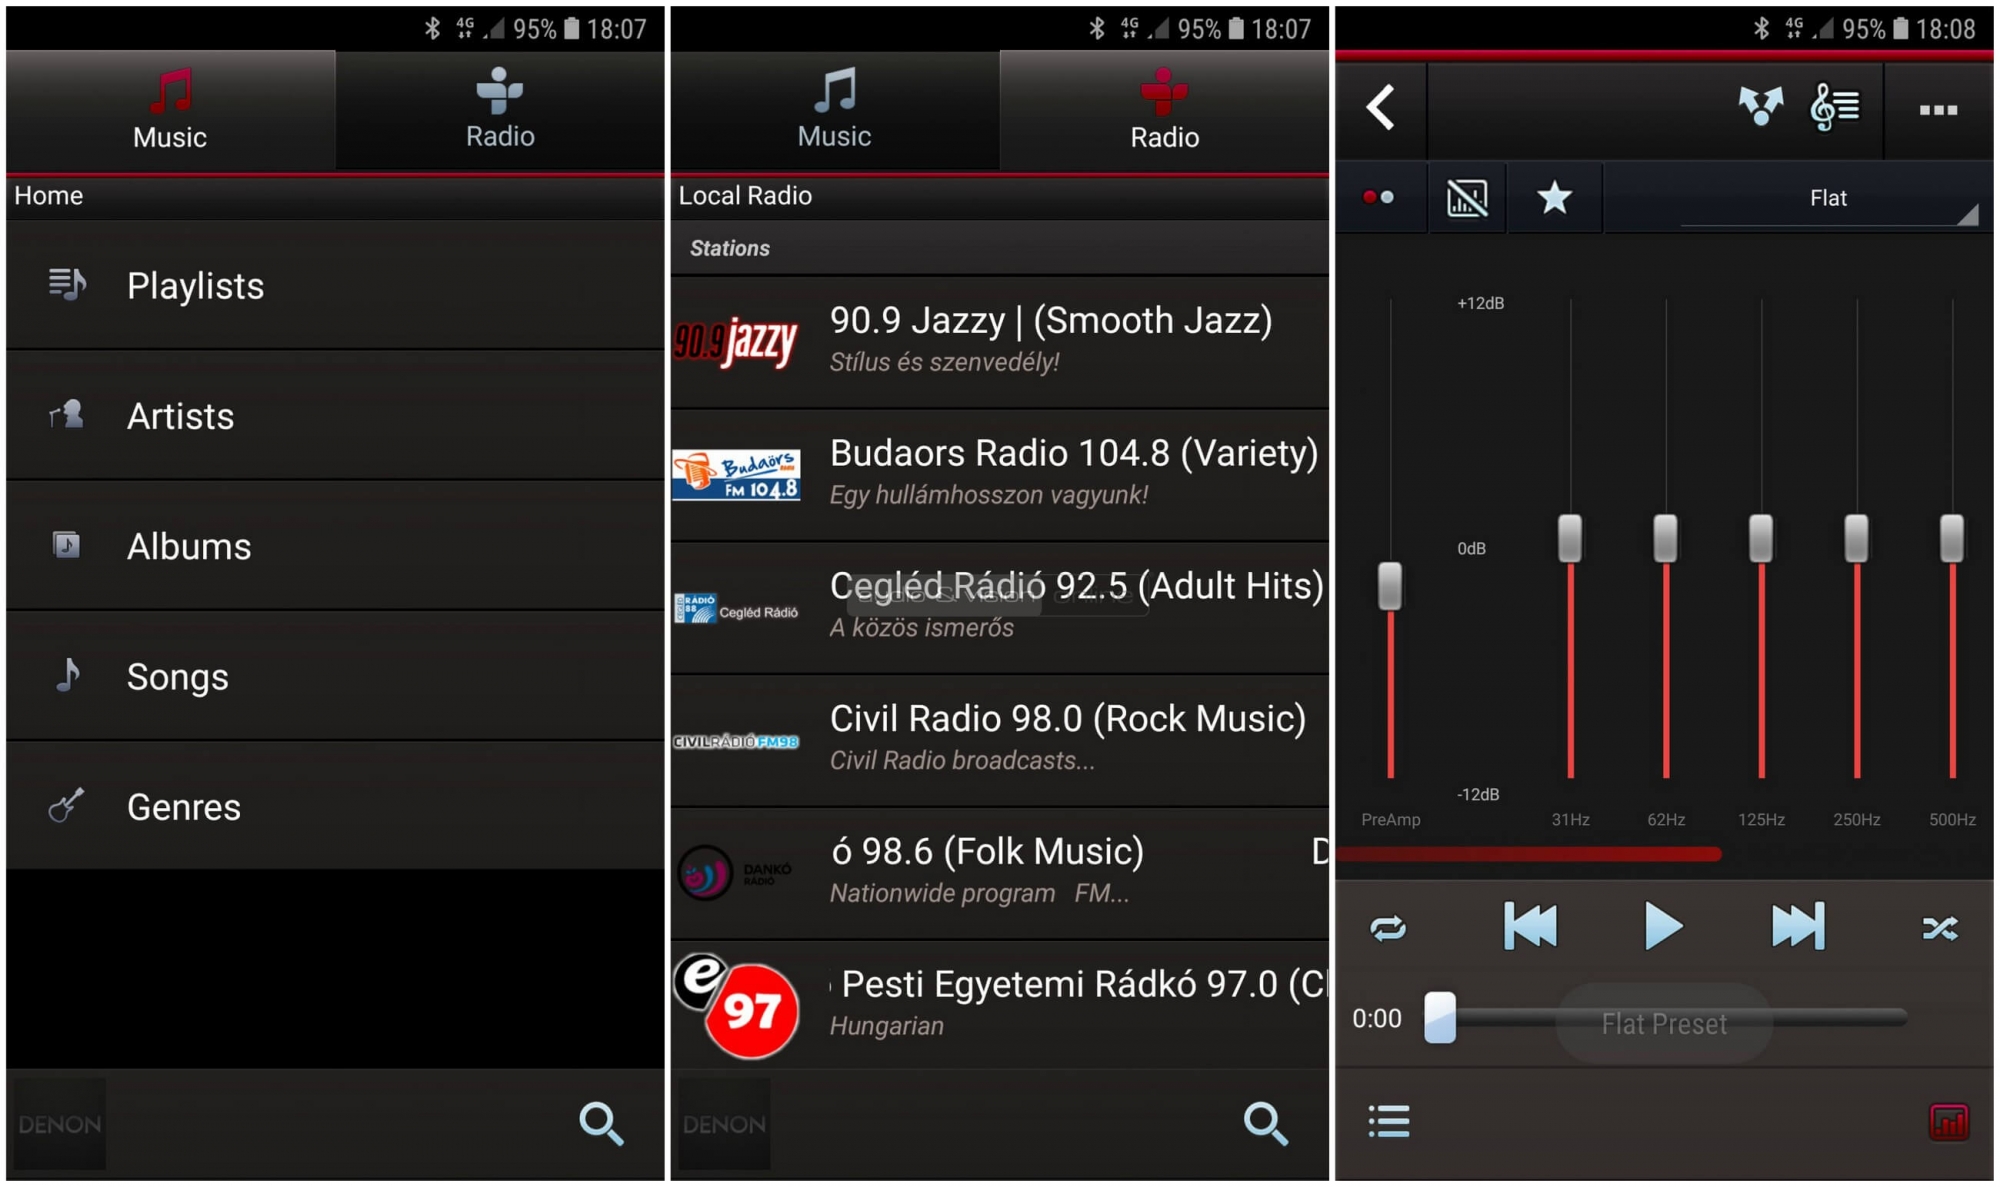Image resolution: width=2000 pixels, height=1187 pixels.
Task: Open Playlists from Home list
Action: tap(335, 286)
